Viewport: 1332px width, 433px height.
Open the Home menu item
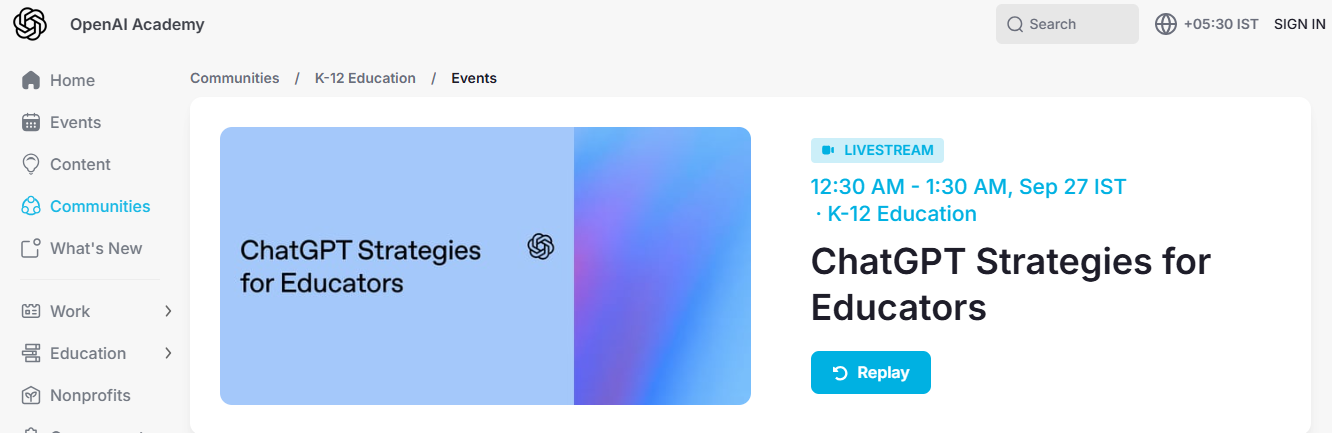click(x=72, y=80)
